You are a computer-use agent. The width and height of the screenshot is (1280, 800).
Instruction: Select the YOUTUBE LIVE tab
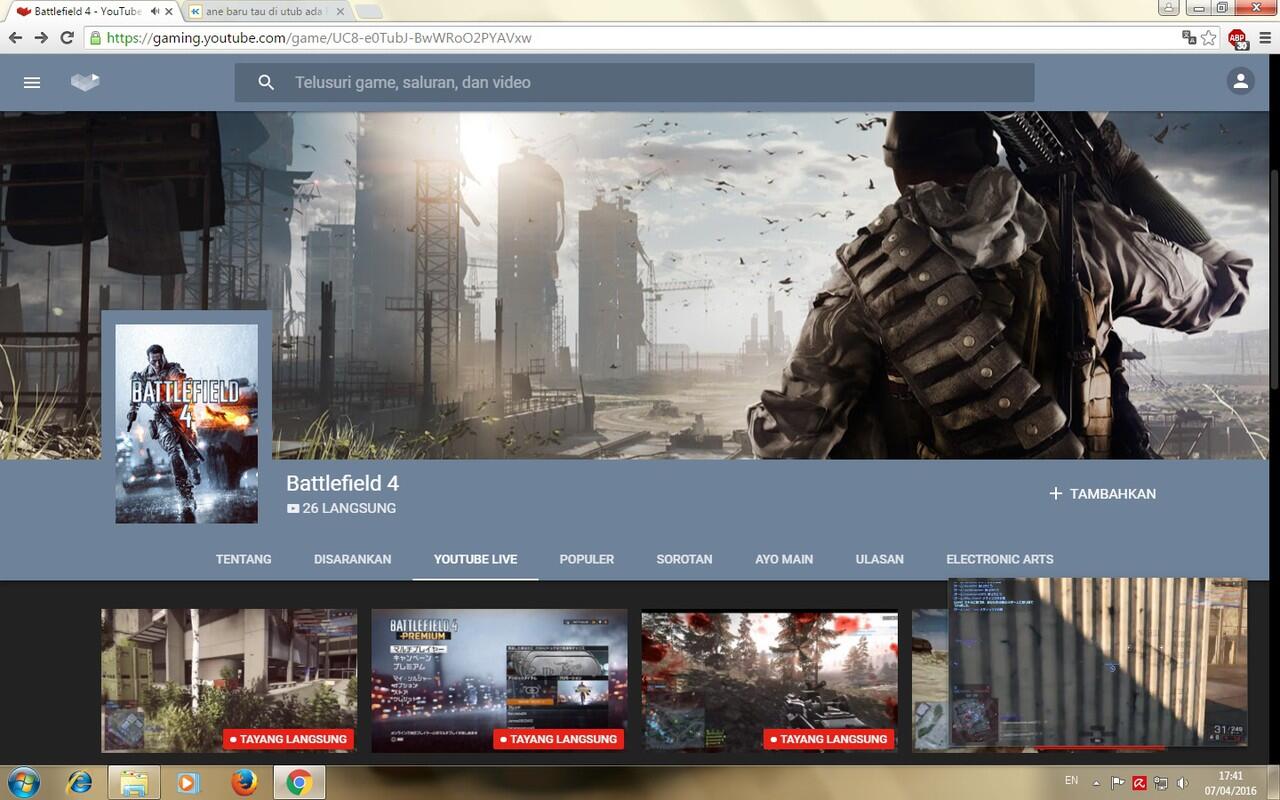[x=475, y=559]
